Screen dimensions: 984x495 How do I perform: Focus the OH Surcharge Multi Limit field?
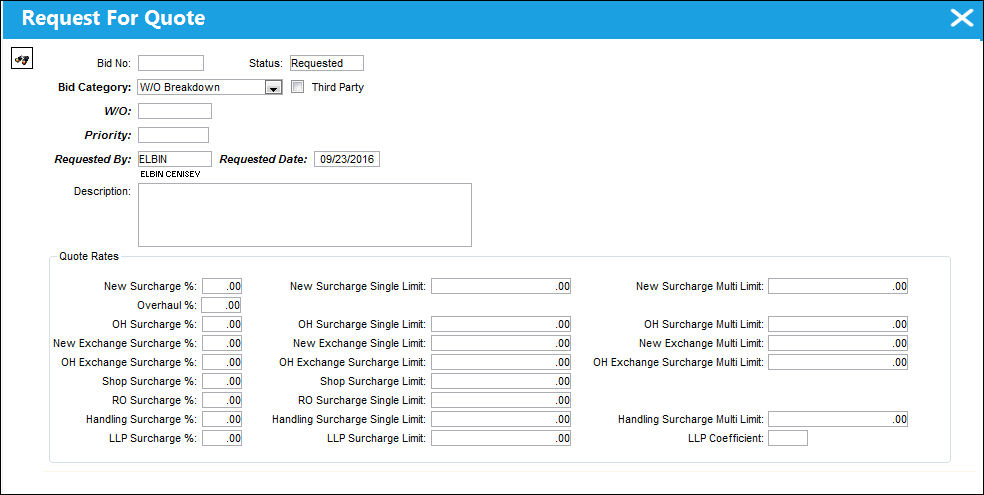[838, 324]
